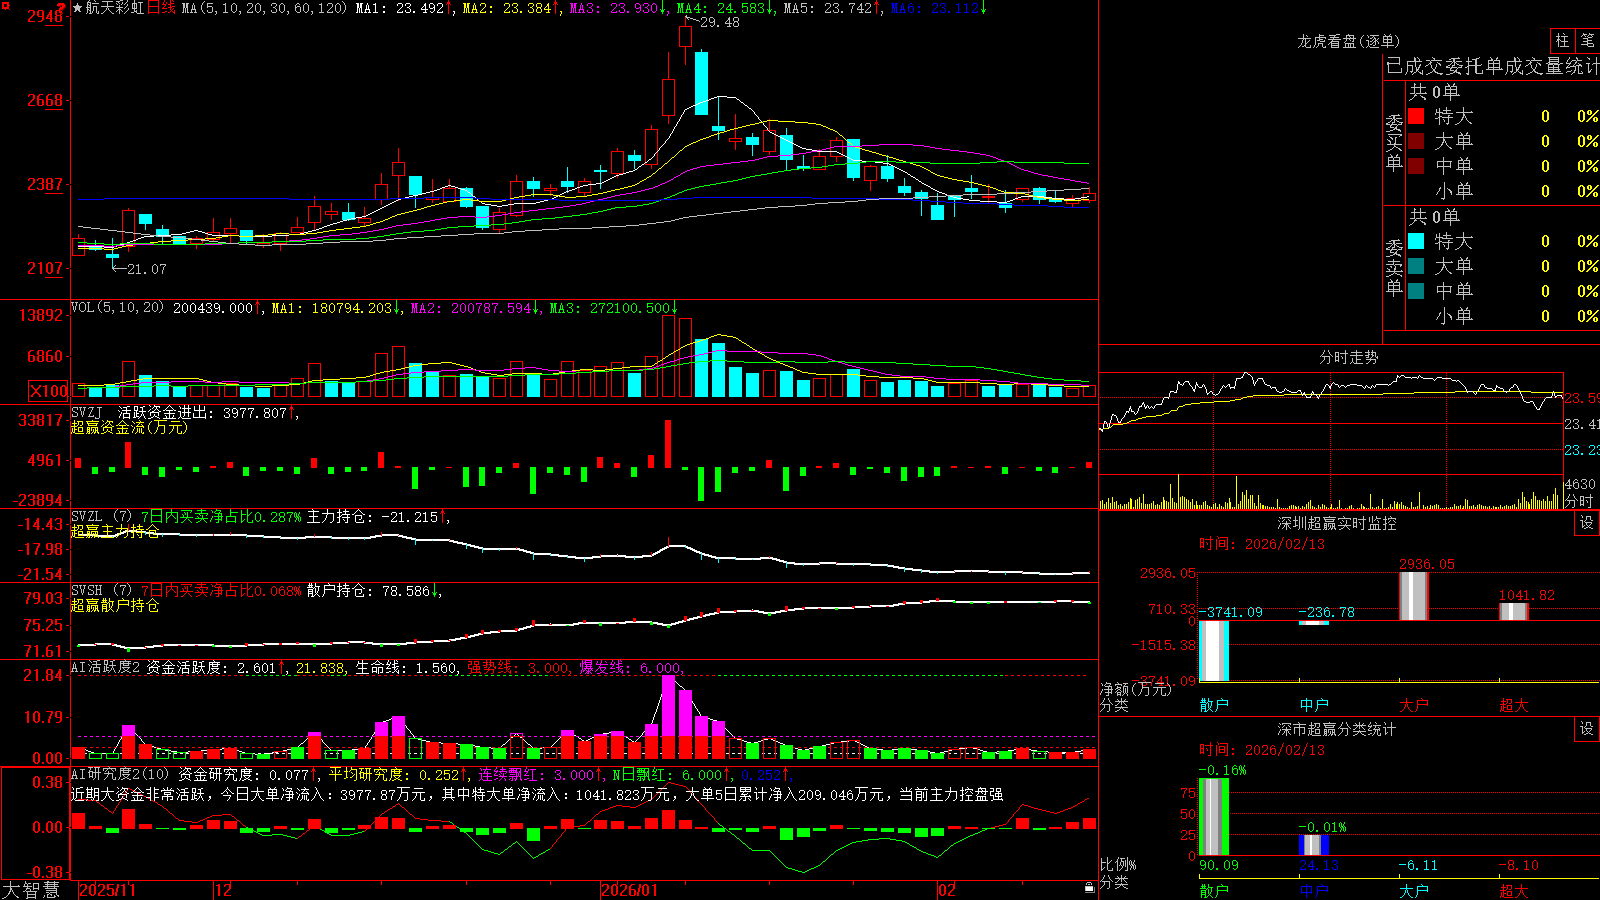Click the 连续飘红 value label
The height and width of the screenshot is (900, 1600).
(539, 774)
